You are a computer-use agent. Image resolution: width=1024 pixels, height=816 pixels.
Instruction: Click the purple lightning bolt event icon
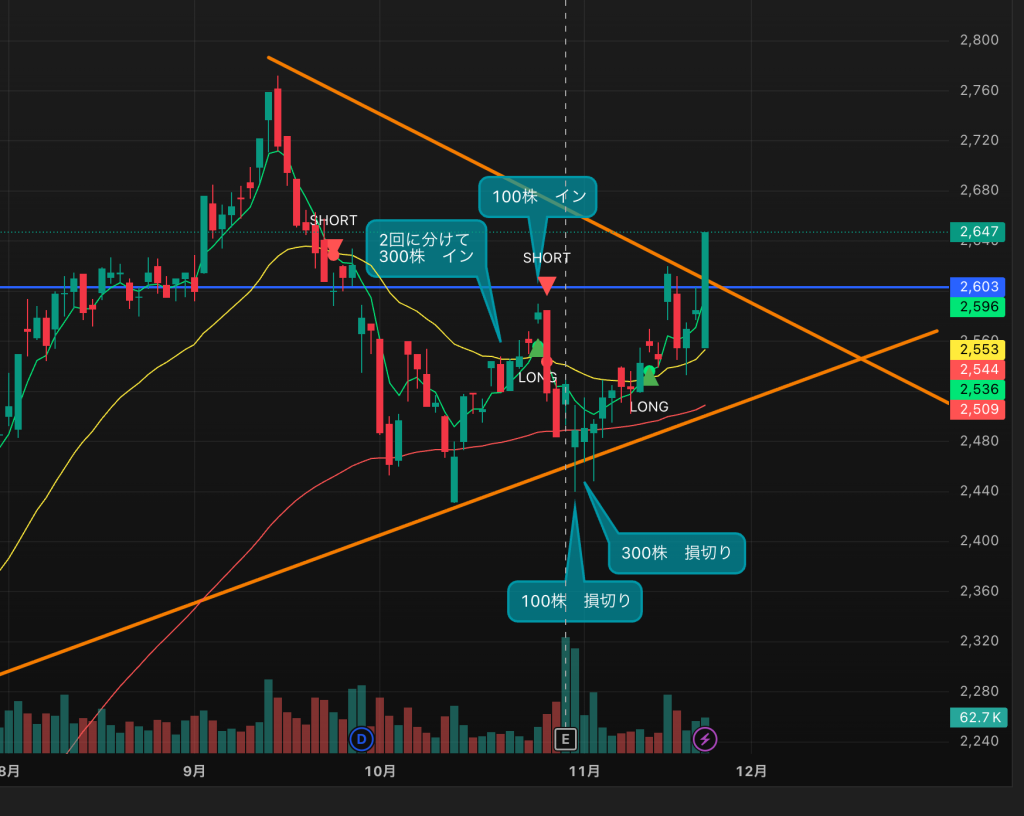[706, 739]
